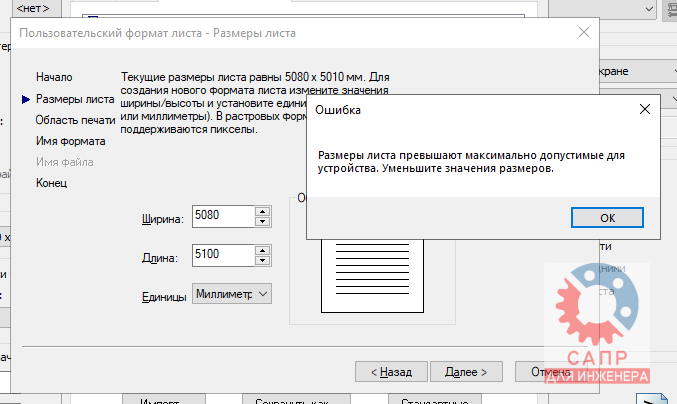Close the Ошибка error dialog

click(x=645, y=109)
